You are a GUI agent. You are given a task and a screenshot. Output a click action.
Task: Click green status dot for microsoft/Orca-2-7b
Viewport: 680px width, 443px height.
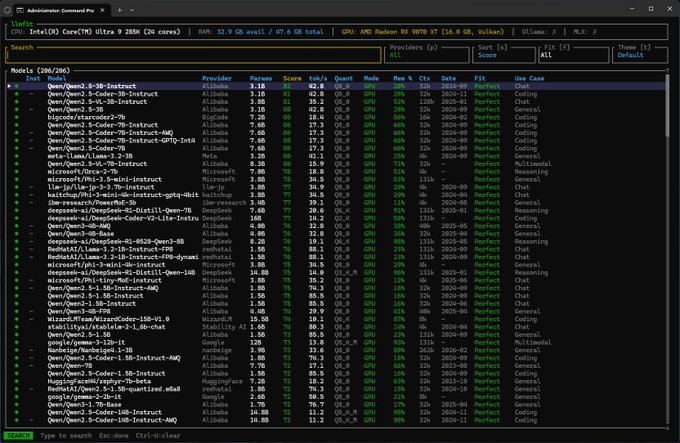coord(17,172)
